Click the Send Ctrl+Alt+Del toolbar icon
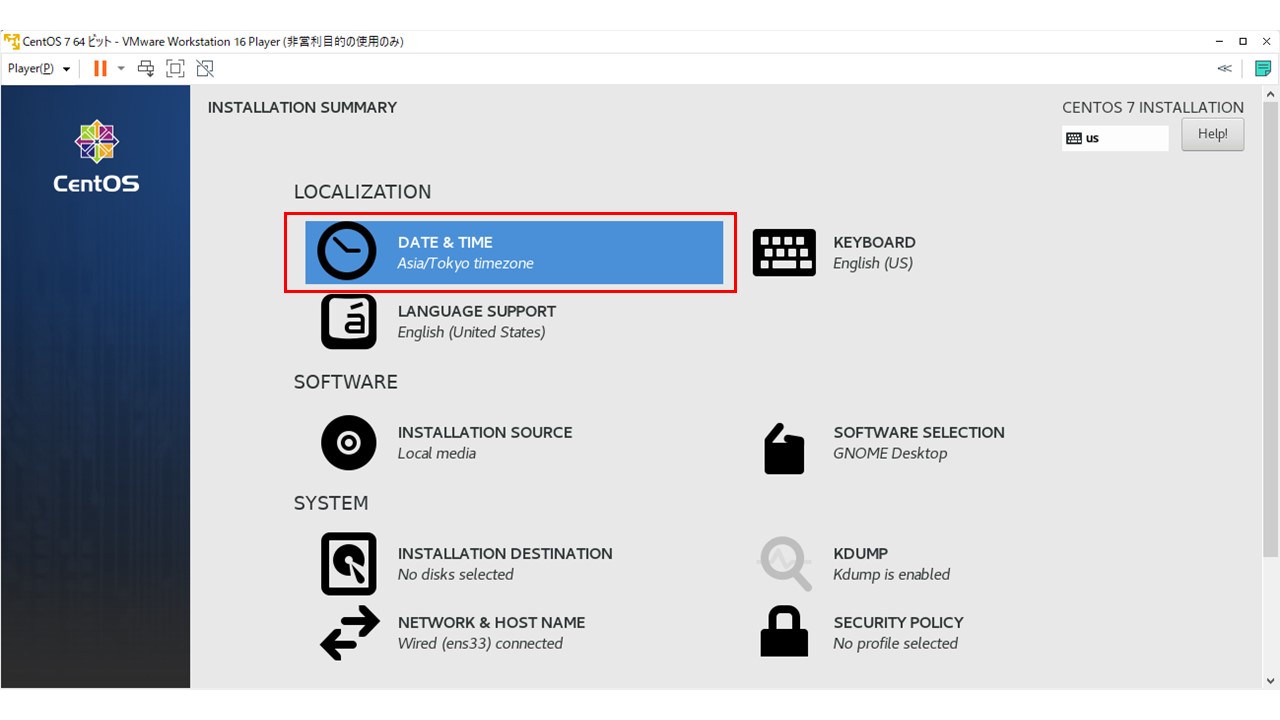 click(146, 68)
